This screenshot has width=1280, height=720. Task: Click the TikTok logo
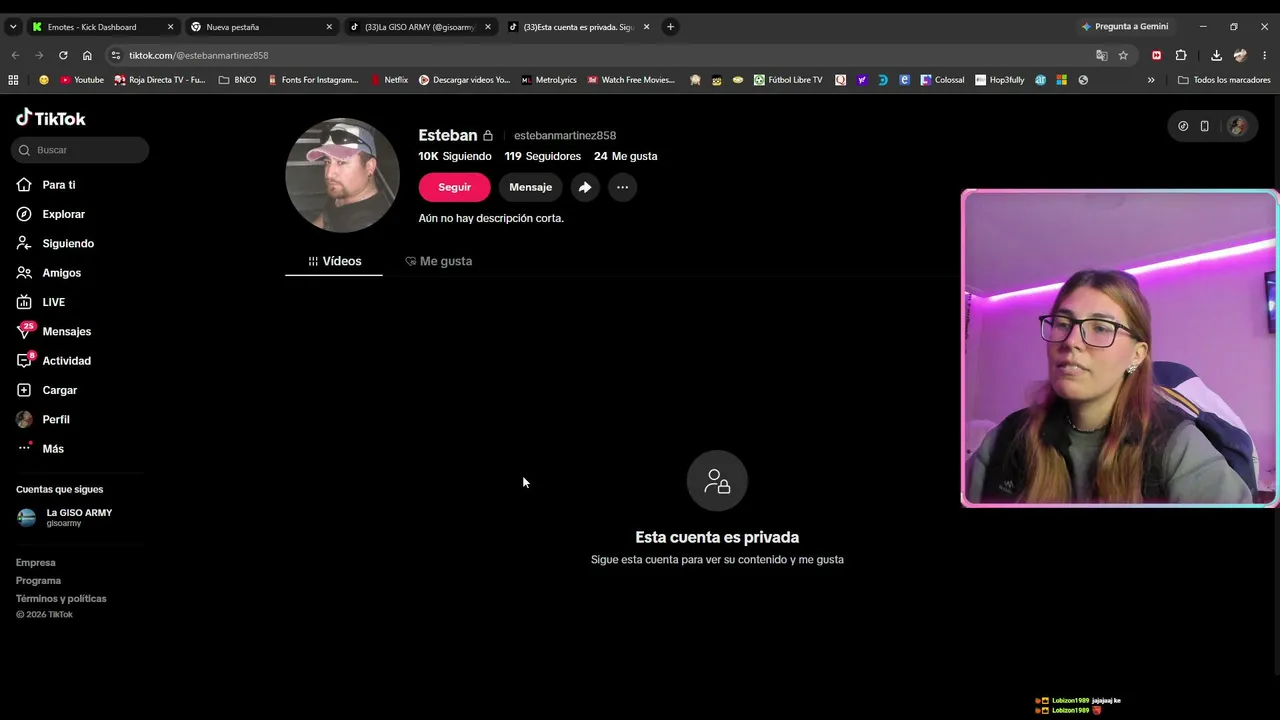51,118
